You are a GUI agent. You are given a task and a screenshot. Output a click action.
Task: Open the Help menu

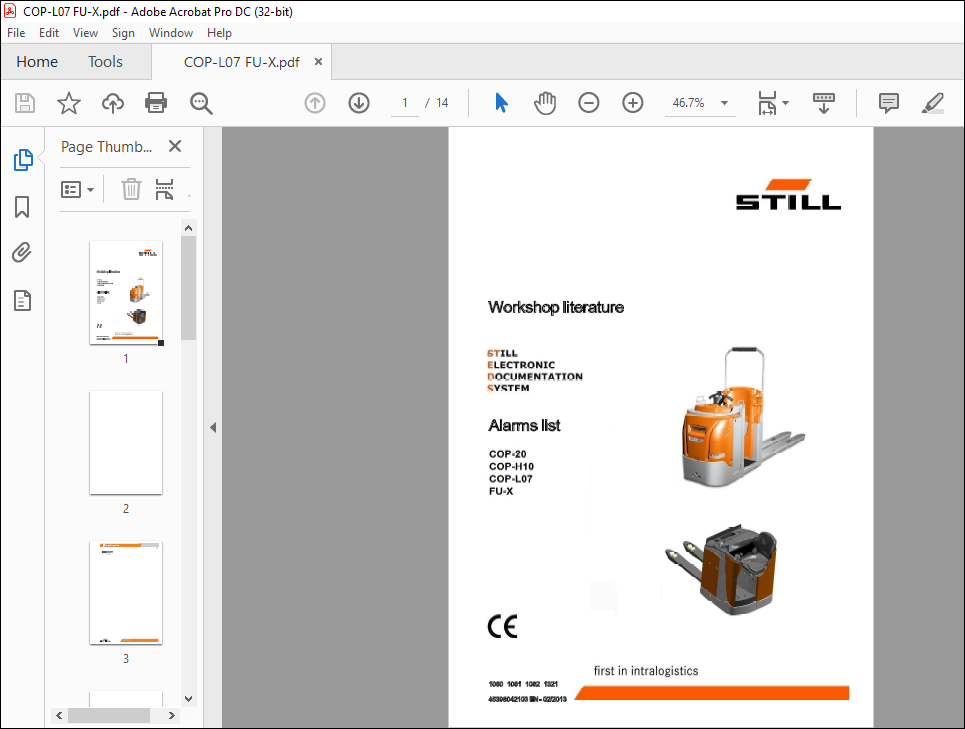pos(219,33)
